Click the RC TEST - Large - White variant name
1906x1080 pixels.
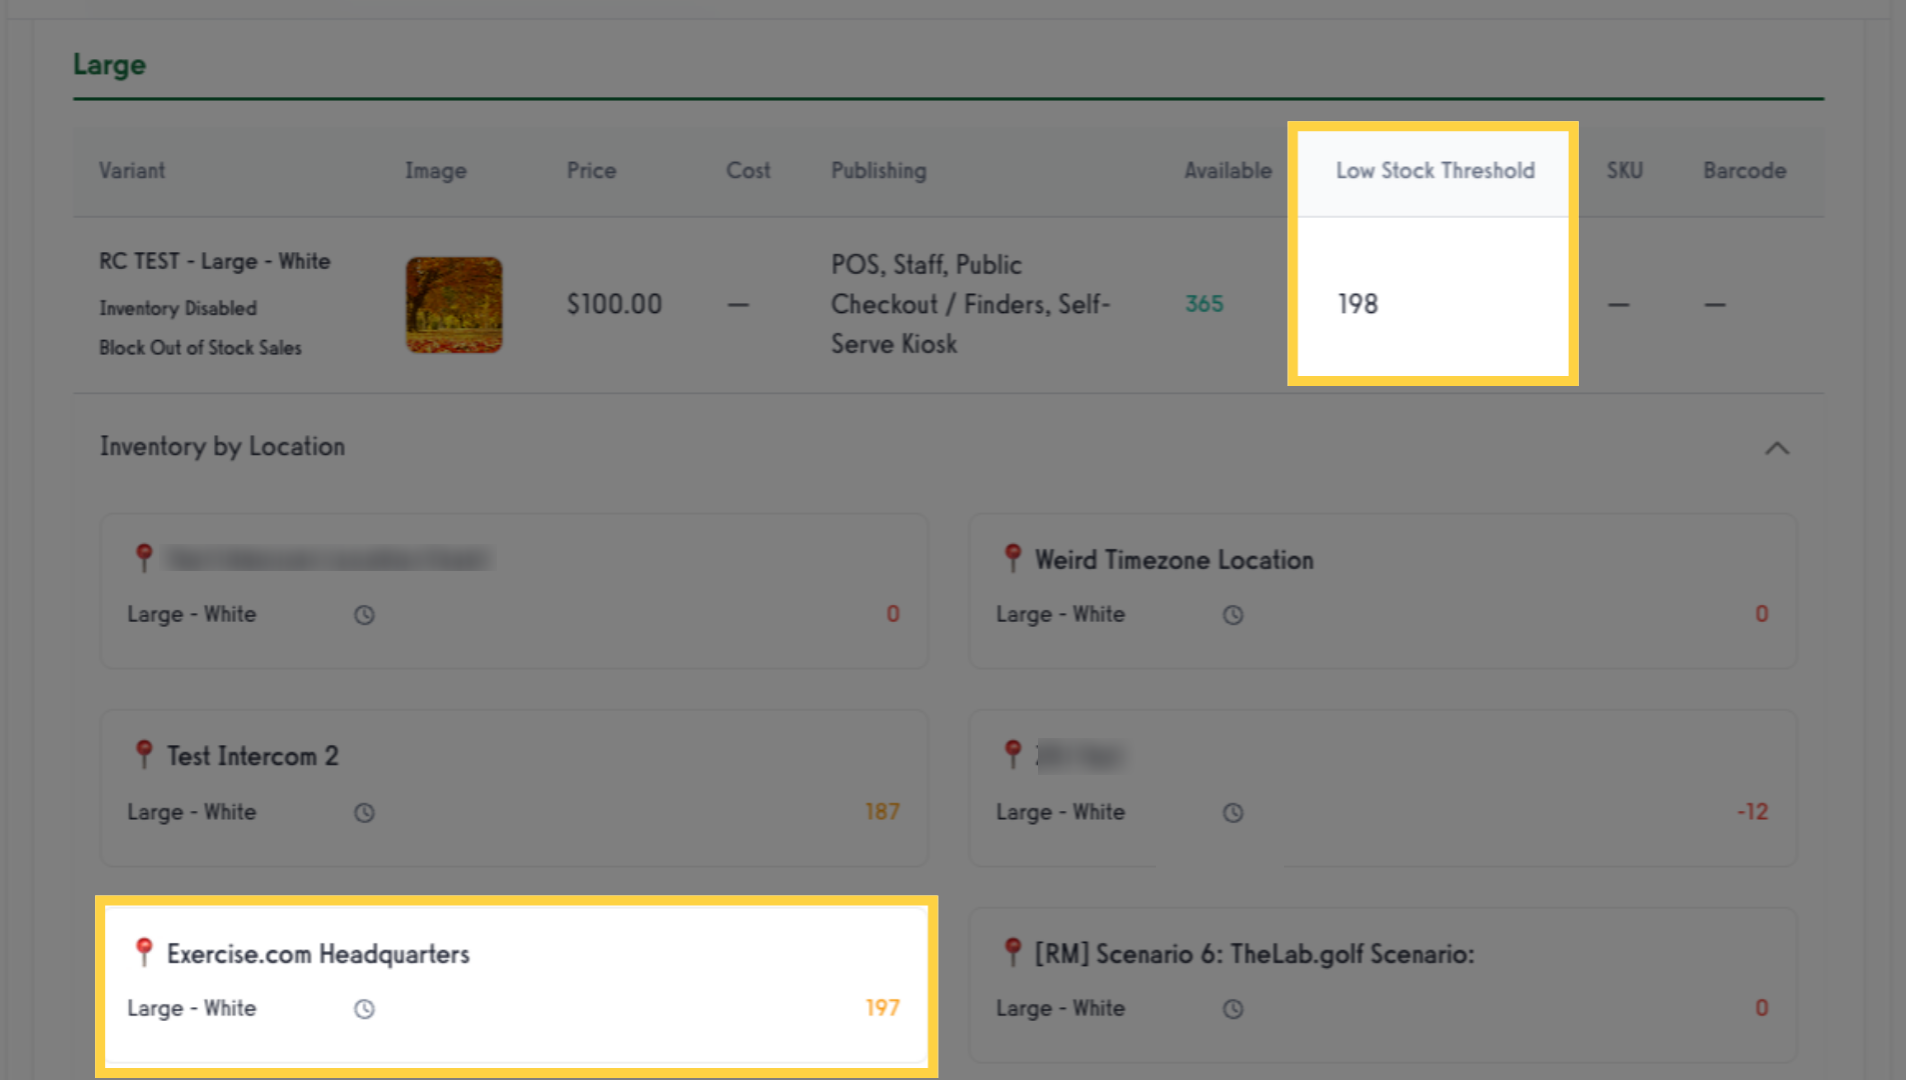(214, 261)
